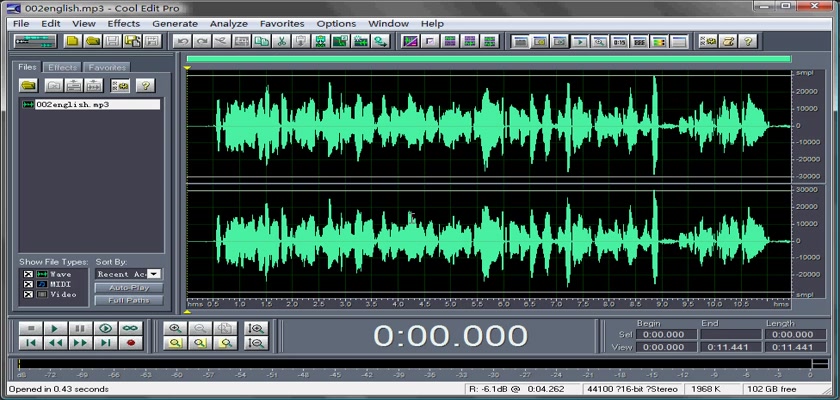Switch to the Effects tab
This screenshot has height=400, width=840.
click(x=63, y=67)
